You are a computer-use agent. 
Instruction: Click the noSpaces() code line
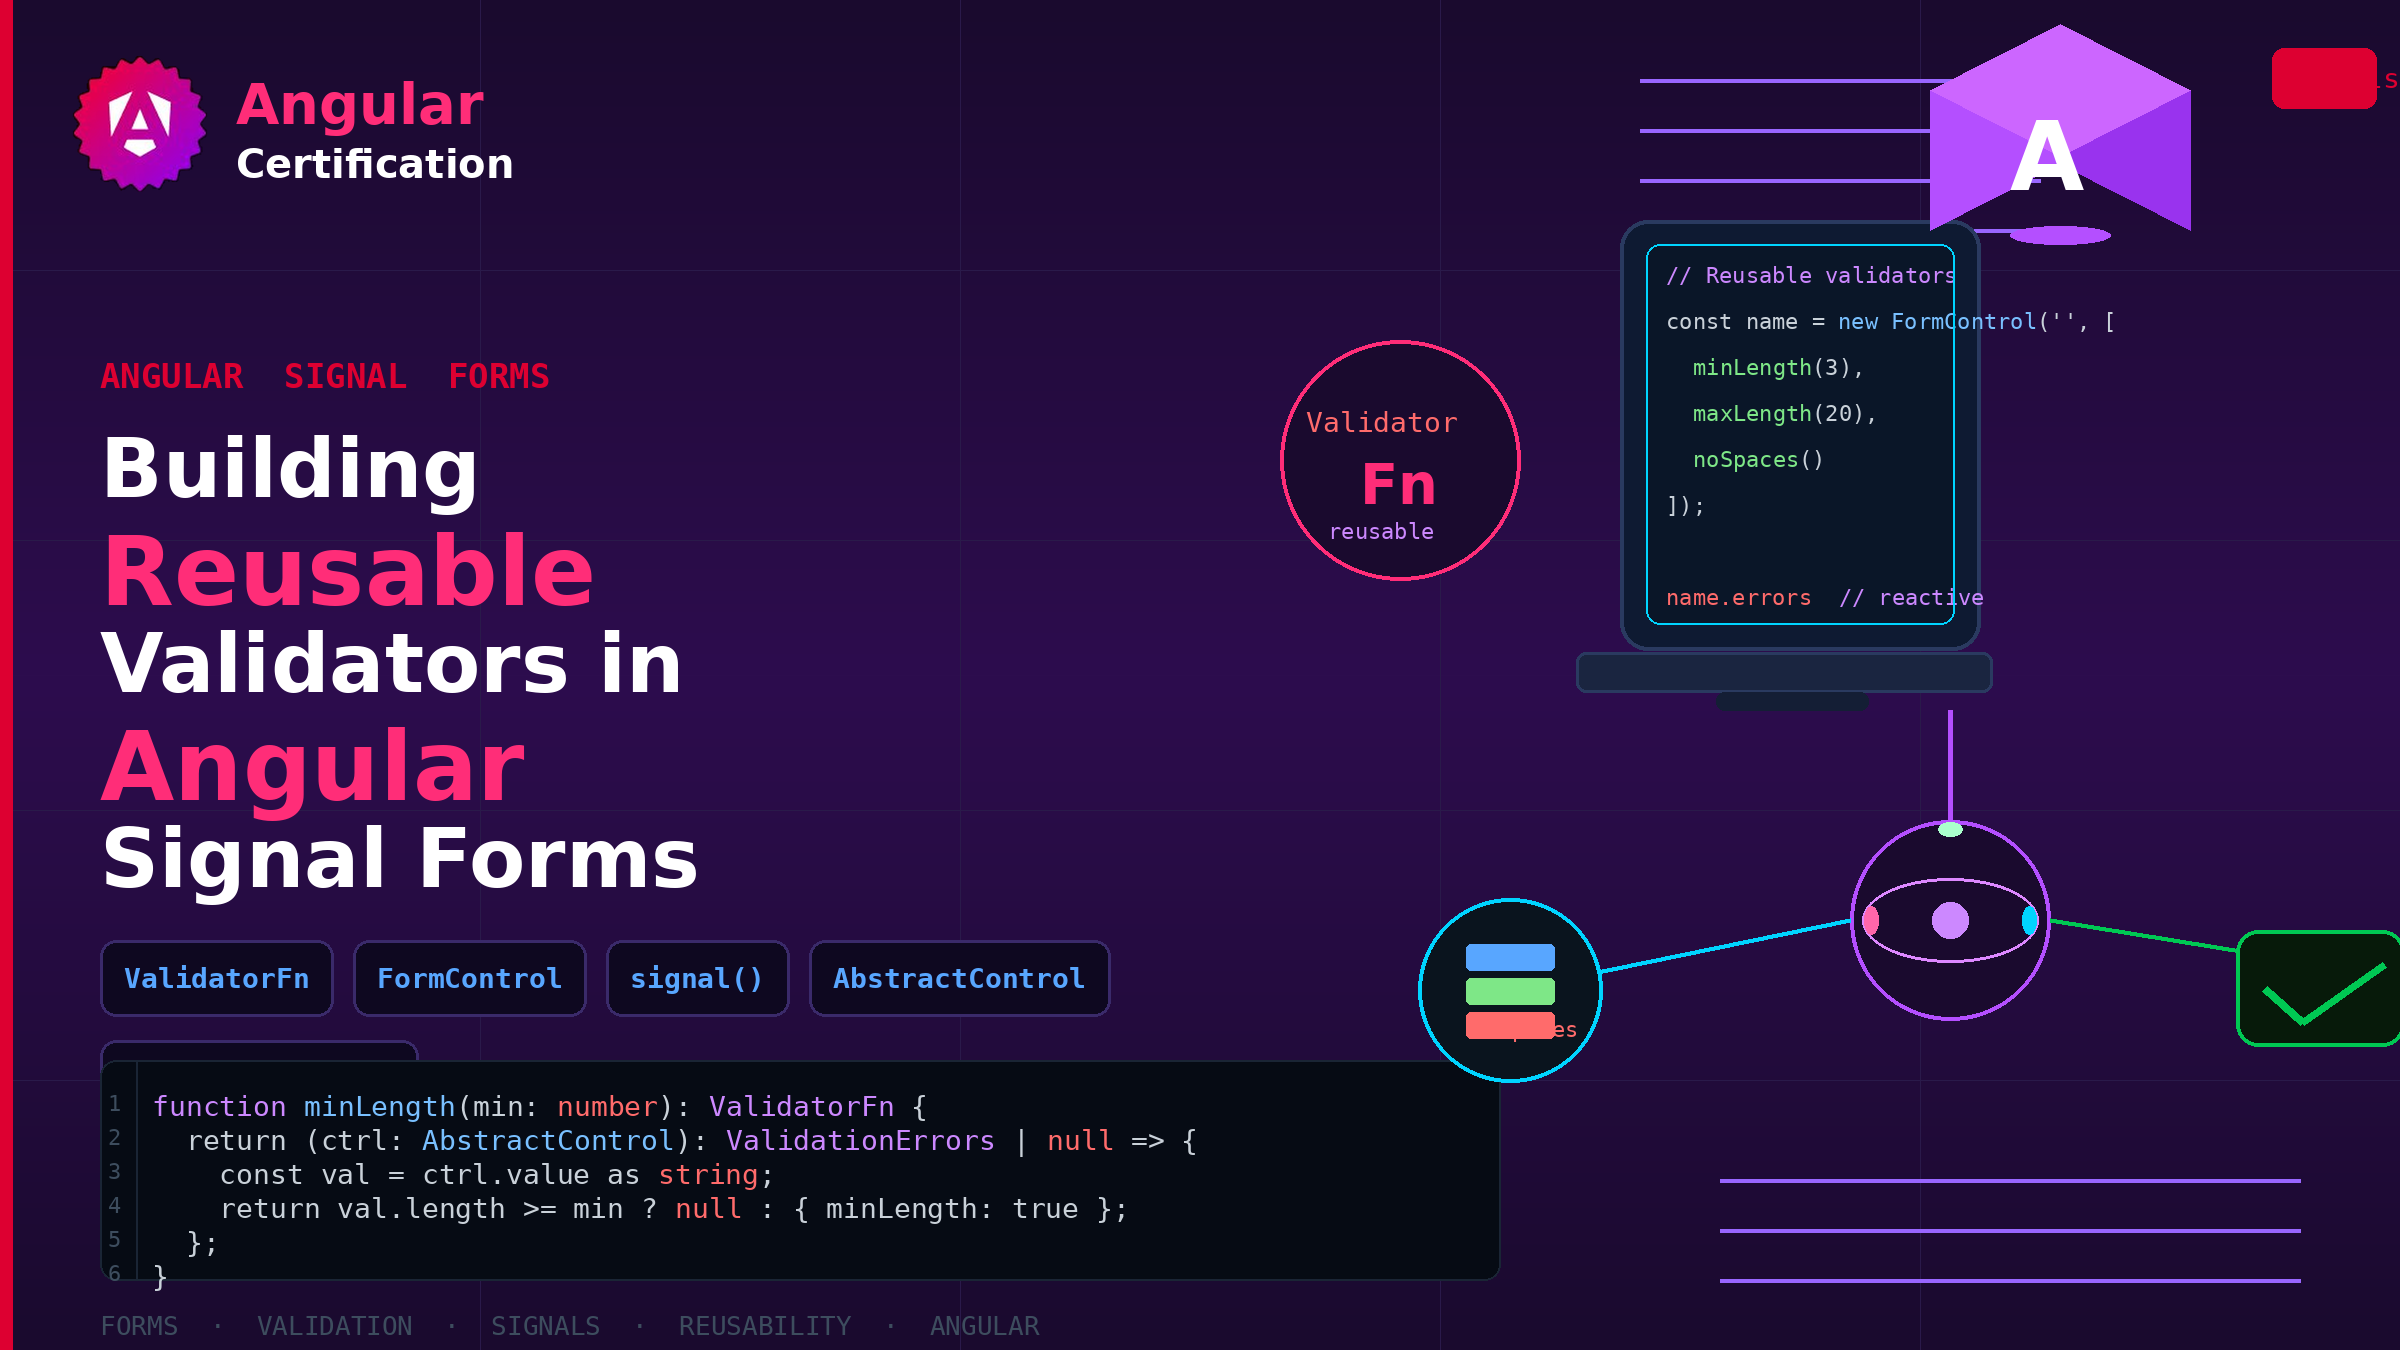tap(1758, 460)
